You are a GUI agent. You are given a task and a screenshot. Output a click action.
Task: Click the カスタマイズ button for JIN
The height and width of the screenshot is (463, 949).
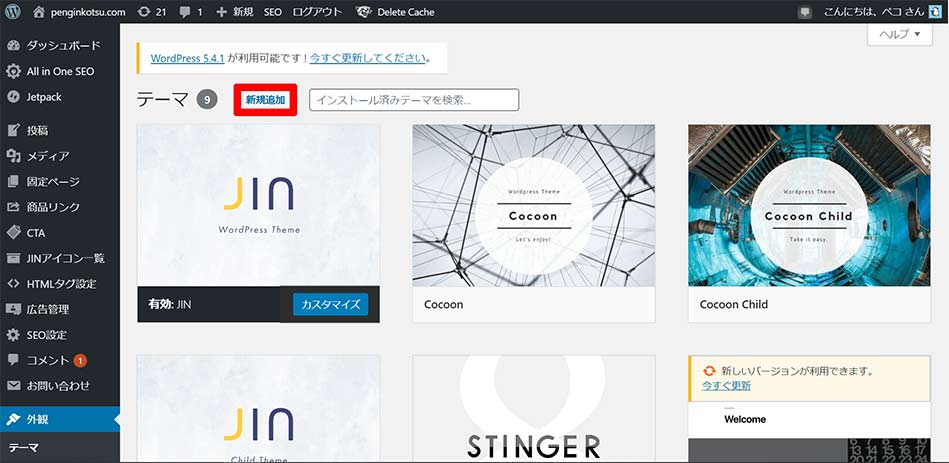pos(330,304)
